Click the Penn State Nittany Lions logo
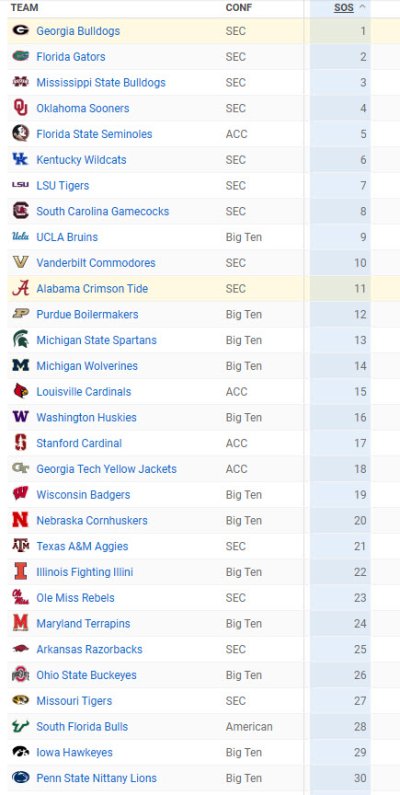 click(21, 778)
